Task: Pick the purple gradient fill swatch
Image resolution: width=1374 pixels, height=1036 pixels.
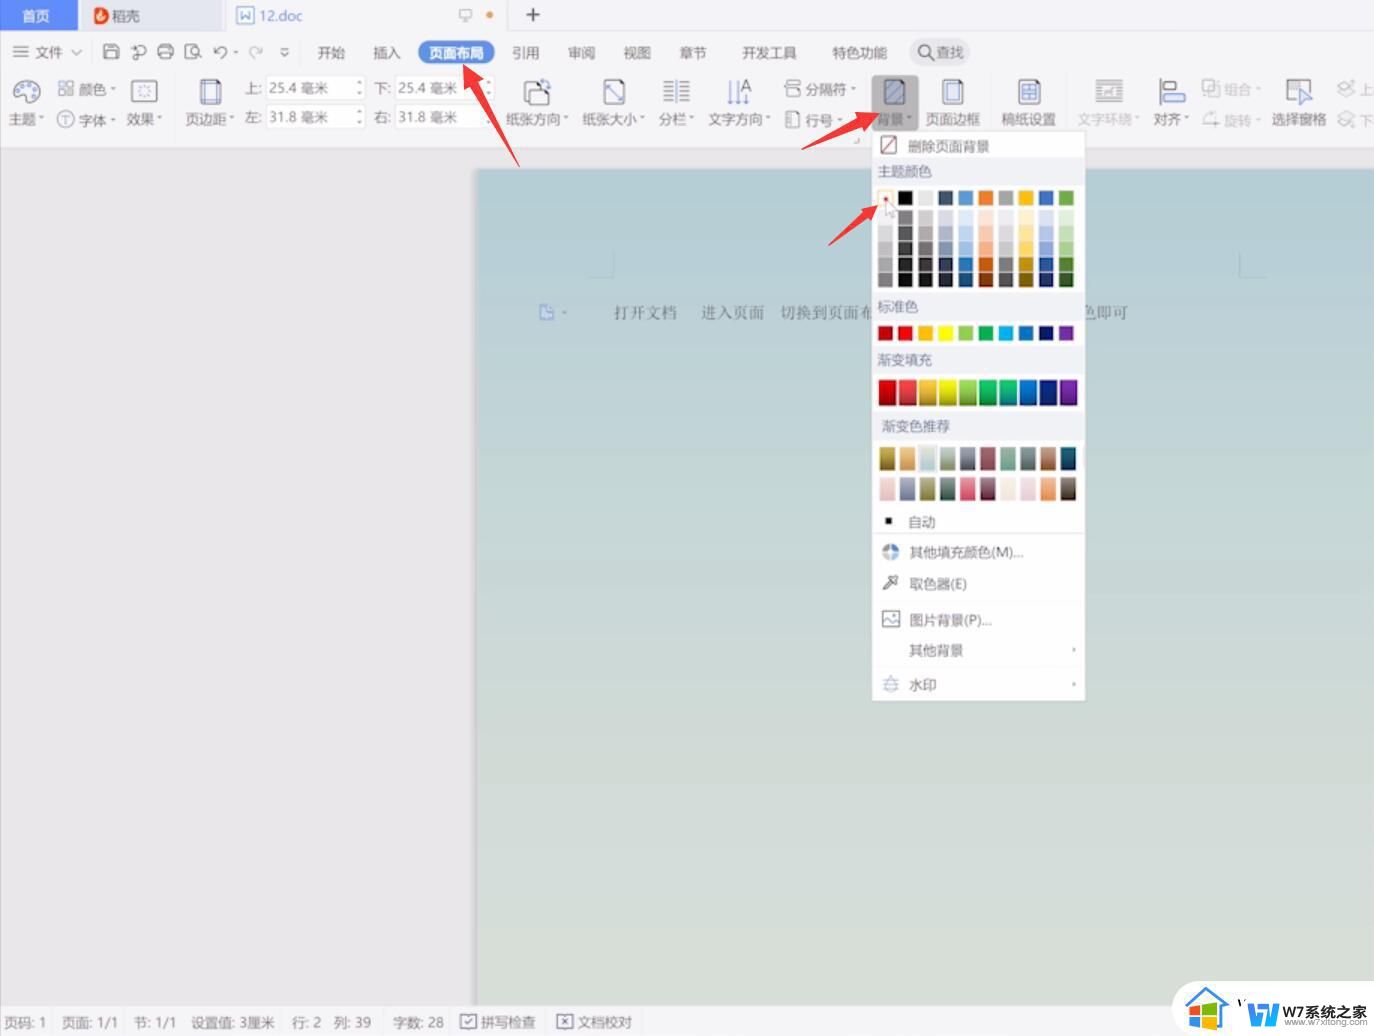Action: pos(1068,392)
